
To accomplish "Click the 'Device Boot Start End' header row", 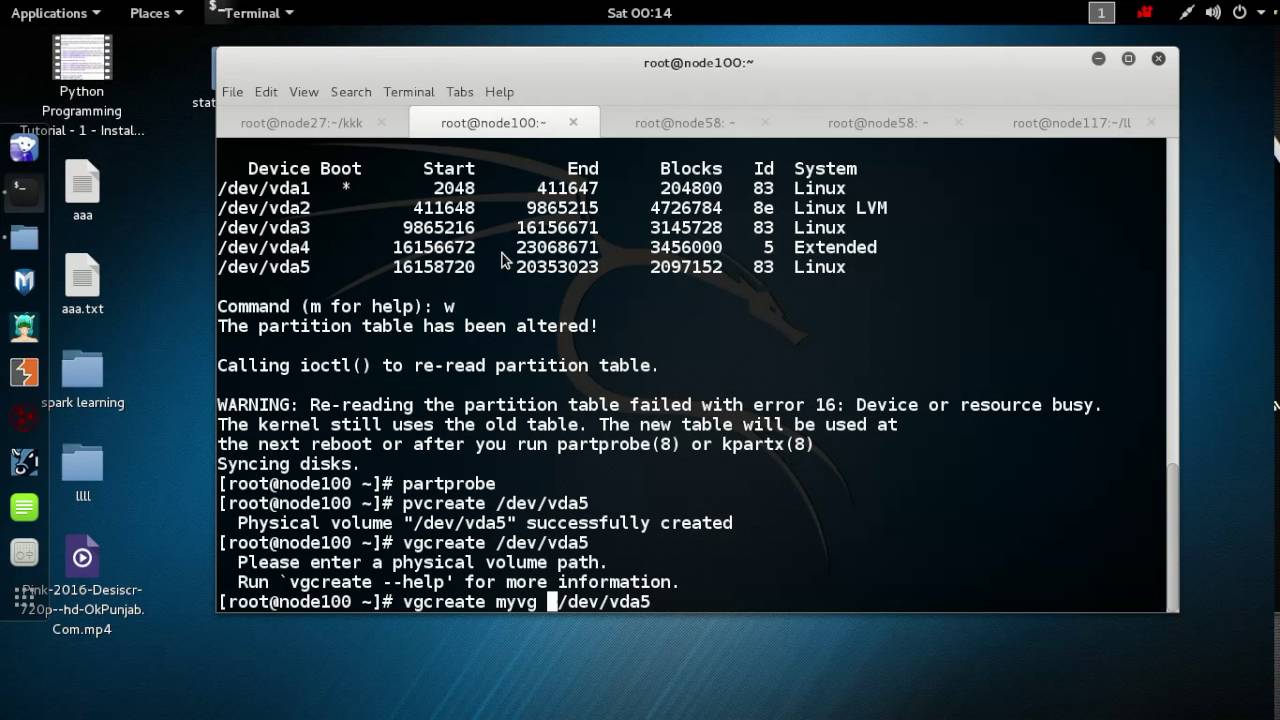I will click(x=552, y=169).
